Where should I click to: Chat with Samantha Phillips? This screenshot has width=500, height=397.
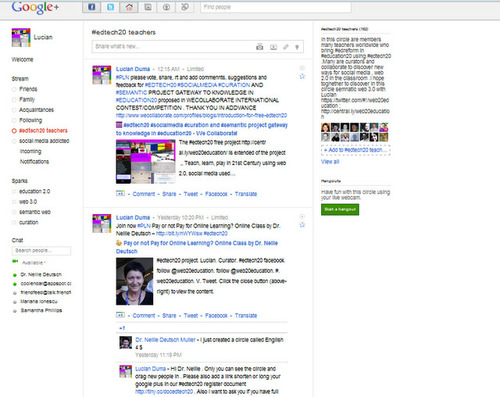[x=41, y=310]
